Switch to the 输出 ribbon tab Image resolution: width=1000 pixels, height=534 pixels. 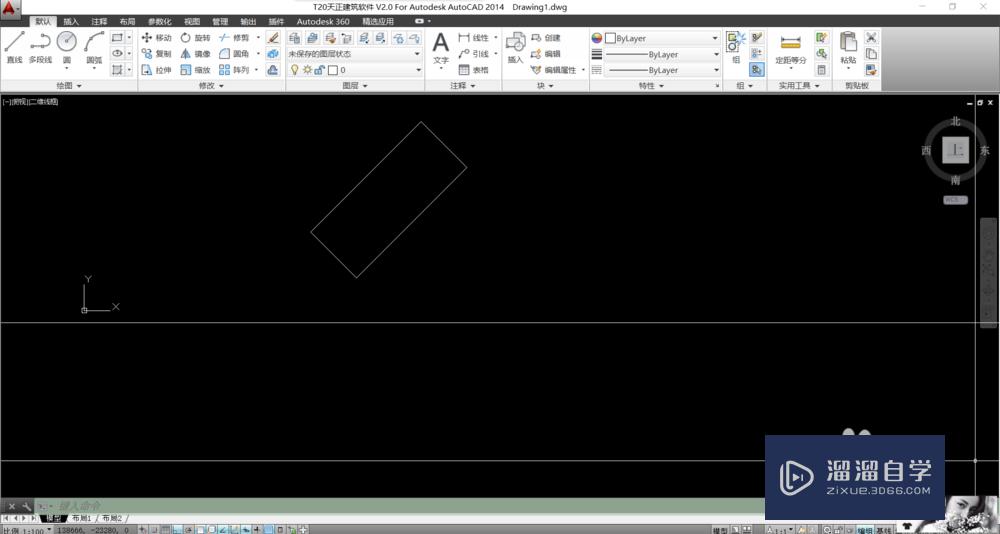pos(248,22)
